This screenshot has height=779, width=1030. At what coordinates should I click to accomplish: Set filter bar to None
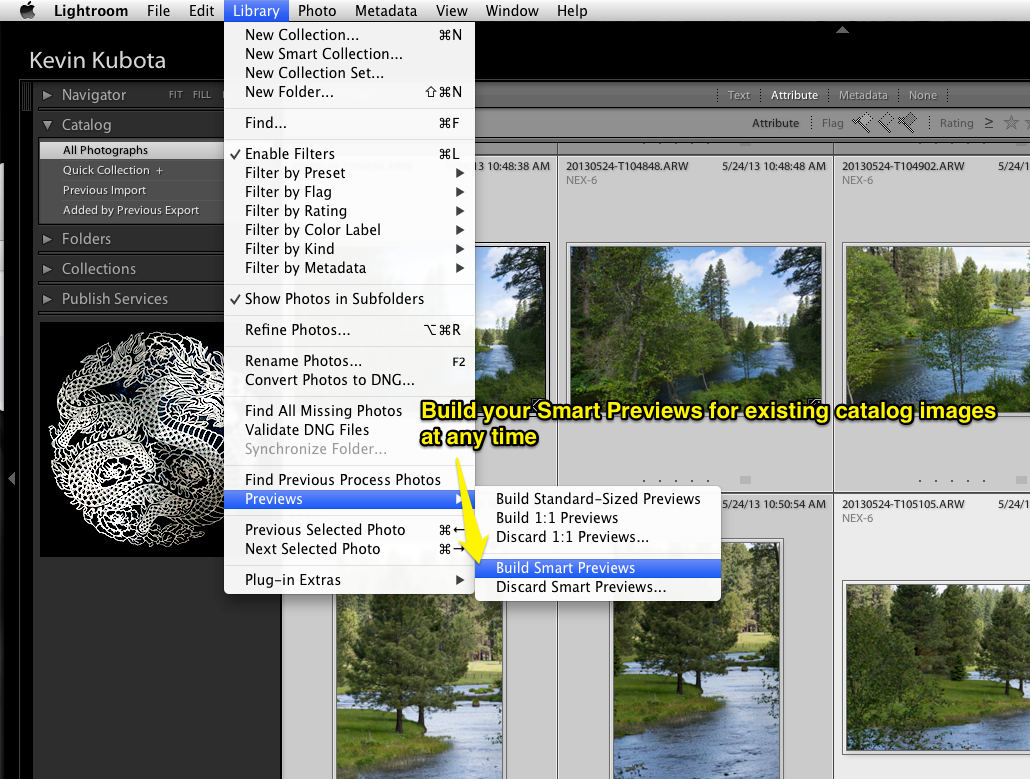(x=922, y=95)
